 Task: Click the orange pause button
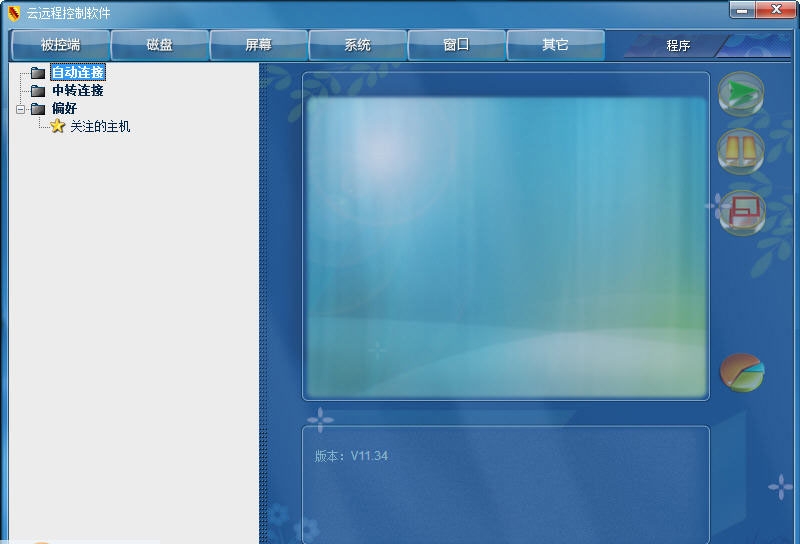coord(741,152)
